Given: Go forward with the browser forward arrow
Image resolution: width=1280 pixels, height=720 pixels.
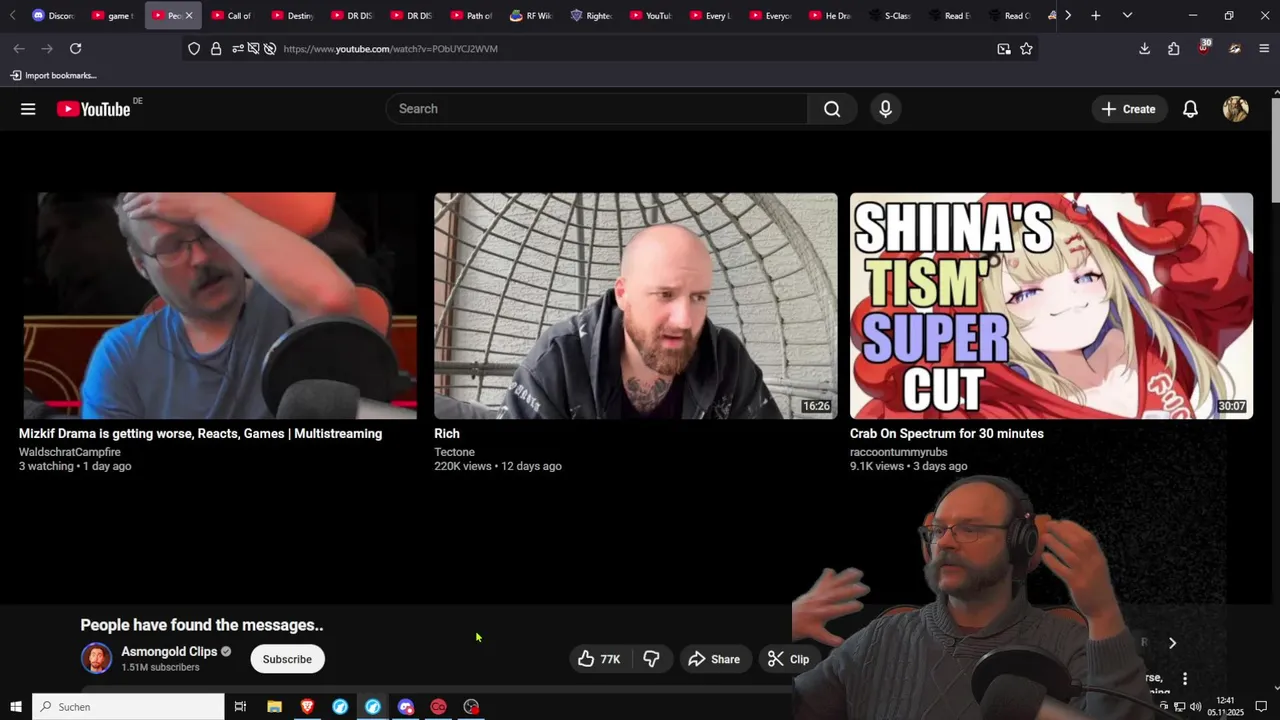Looking at the screenshot, I should 47,48.
